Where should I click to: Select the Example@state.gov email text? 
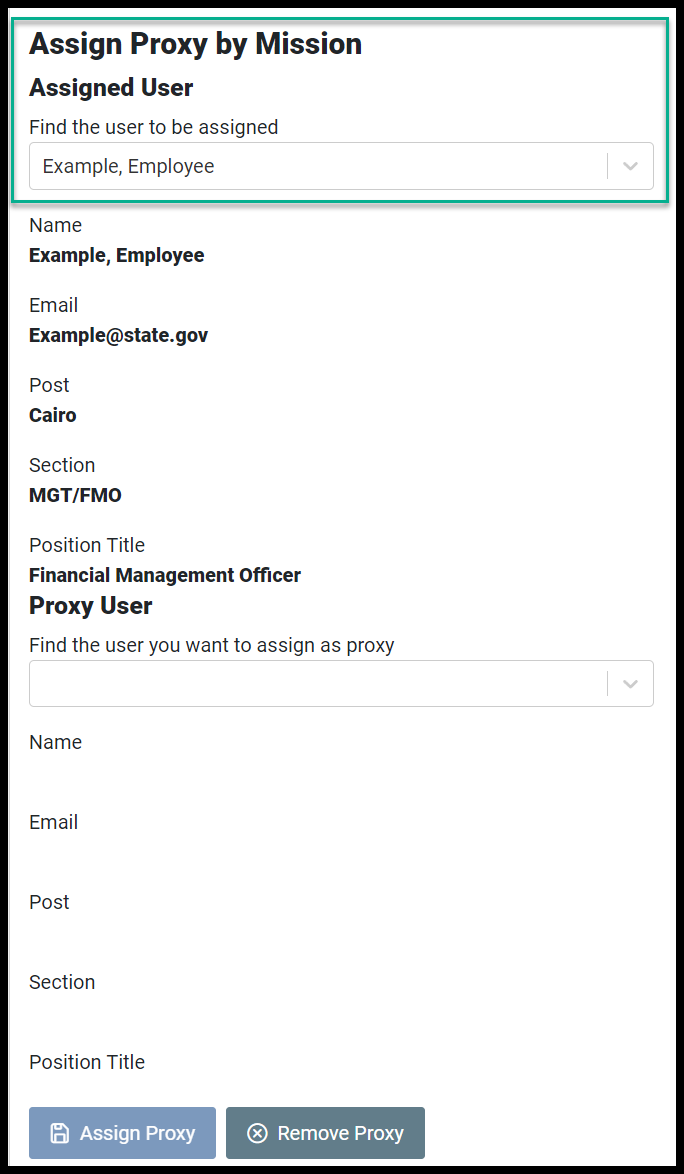(x=118, y=335)
